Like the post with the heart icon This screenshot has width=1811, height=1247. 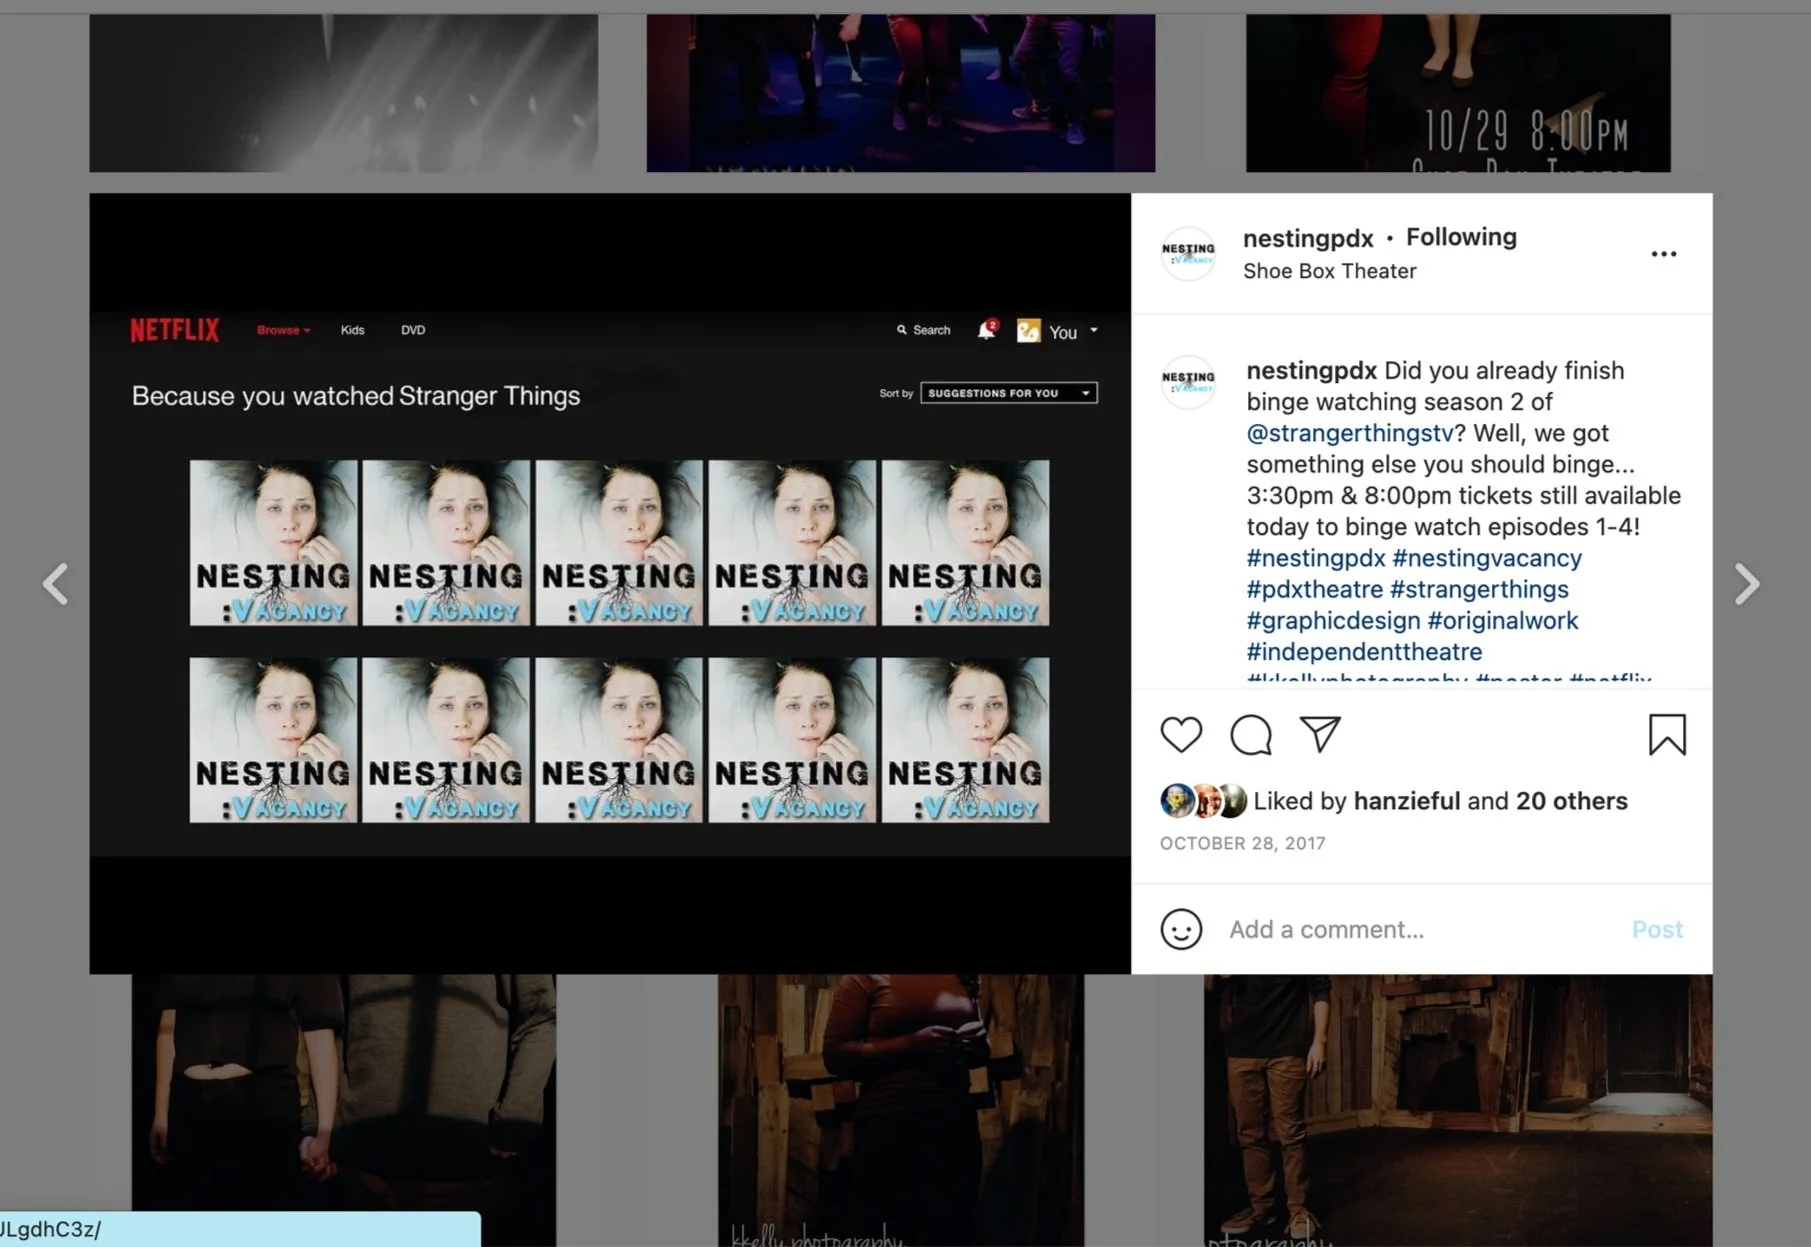1181,735
